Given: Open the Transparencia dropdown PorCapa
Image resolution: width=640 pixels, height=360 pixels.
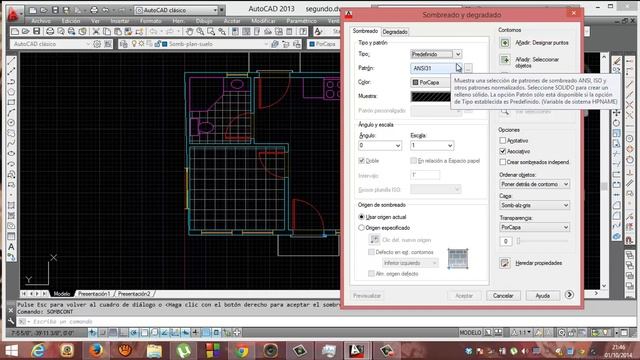Looking at the screenshot, I should 534,227.
